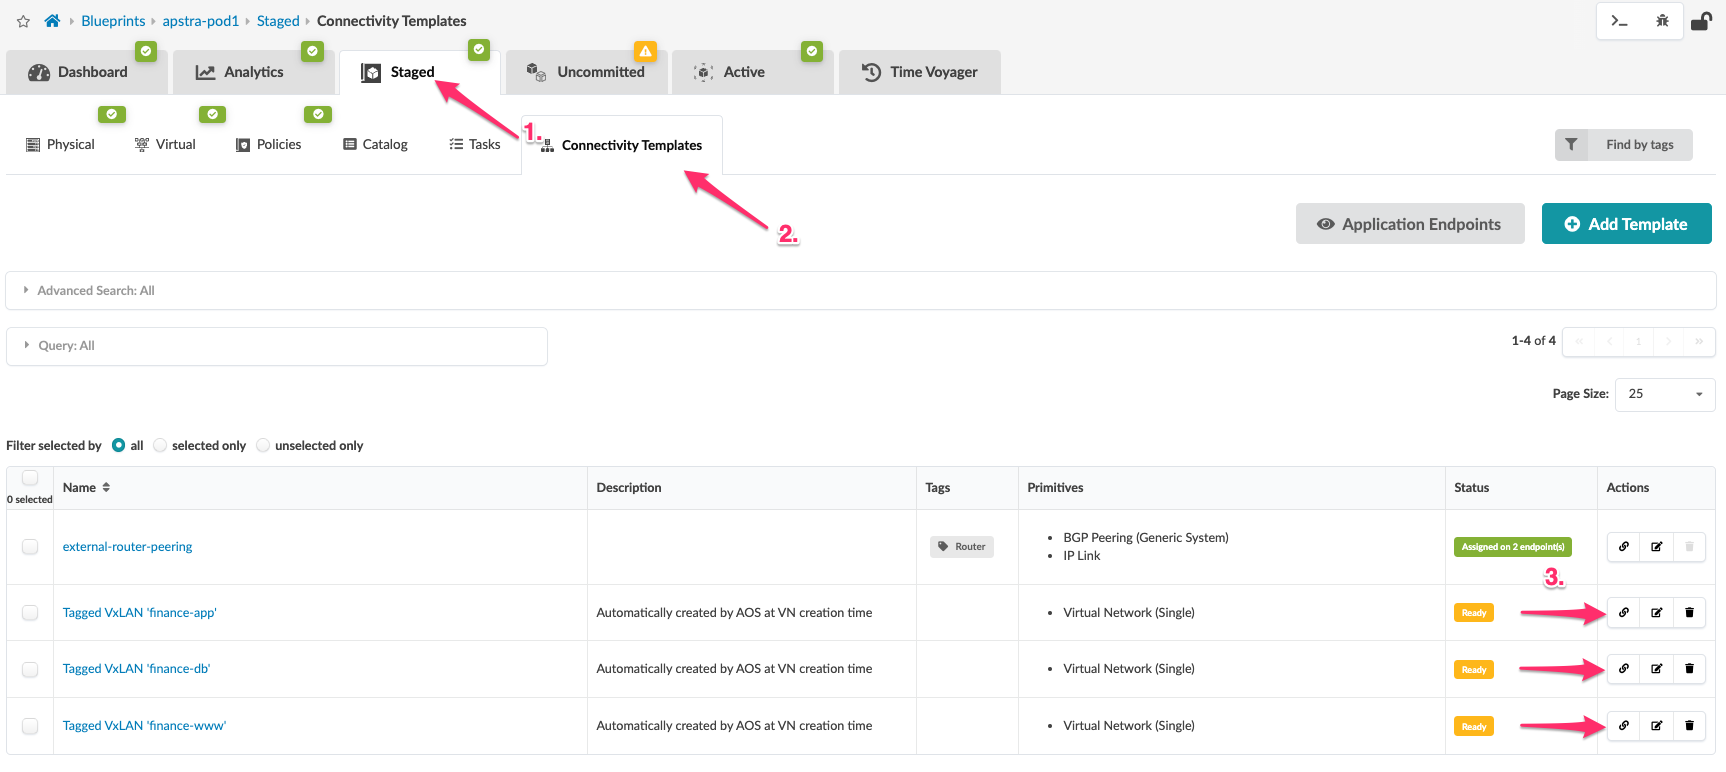The width and height of the screenshot is (1726, 772).
Task: Switch to the Analytics tab
Action: tap(253, 72)
